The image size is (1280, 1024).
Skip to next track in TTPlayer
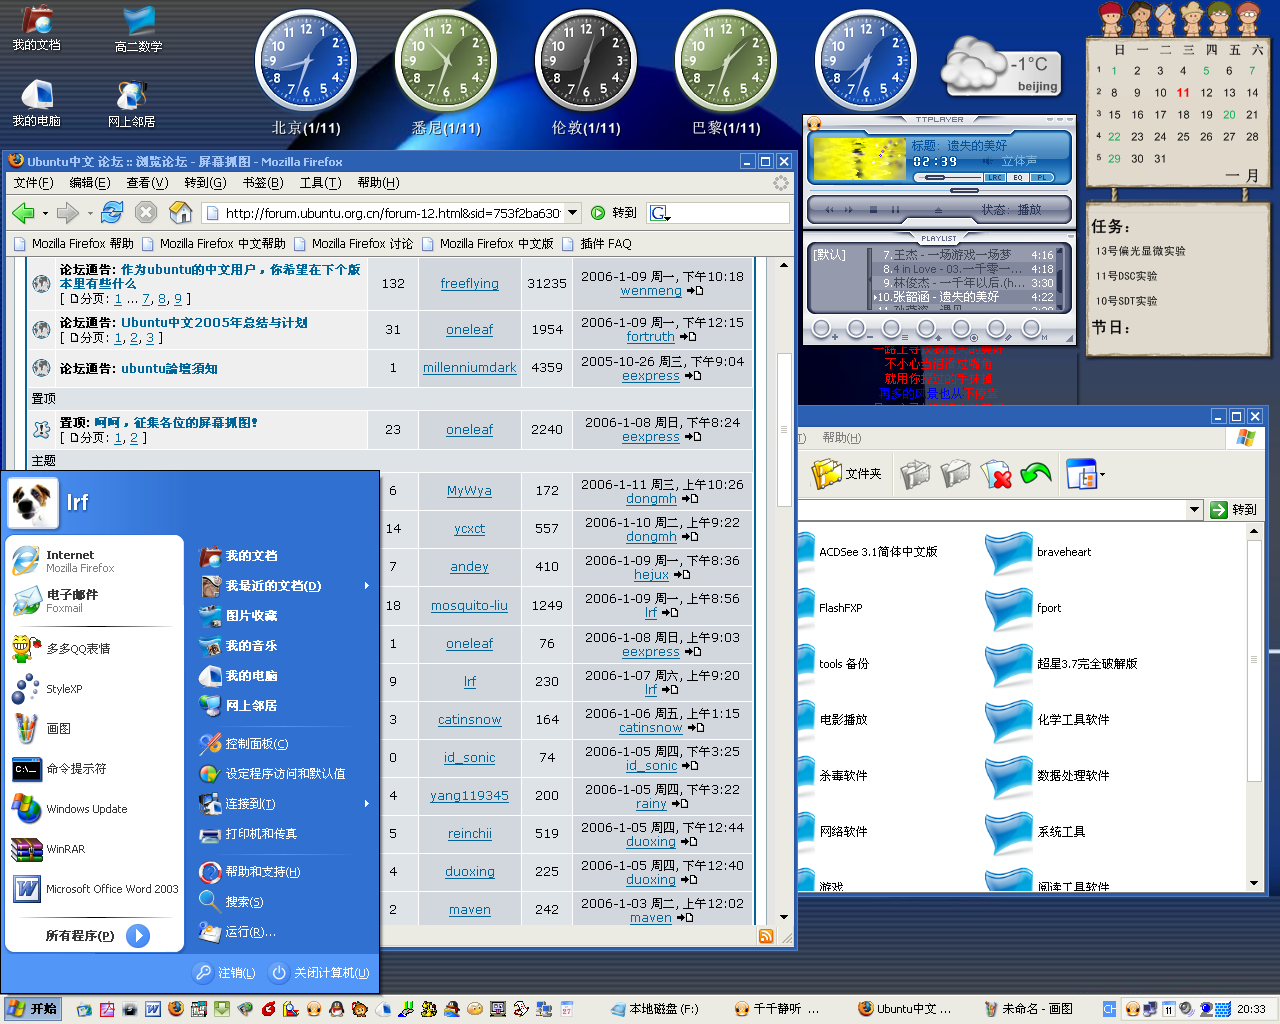(849, 209)
